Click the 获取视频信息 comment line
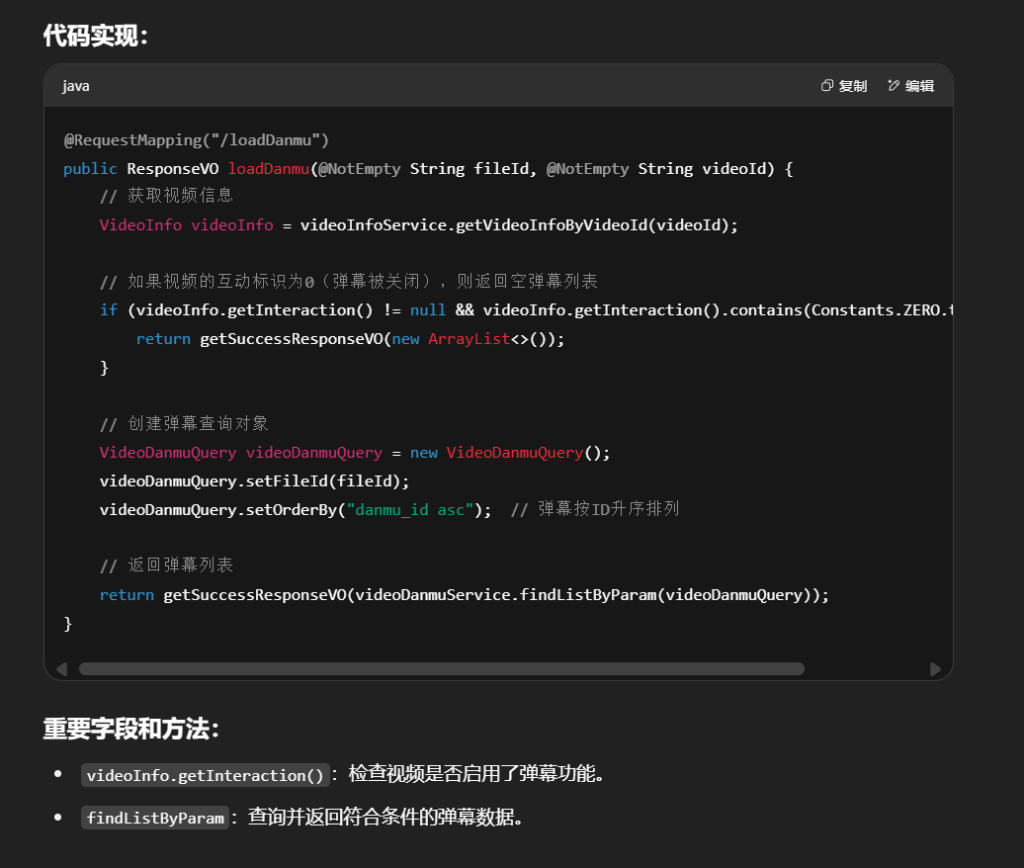This screenshot has height=868, width=1024. (166, 196)
